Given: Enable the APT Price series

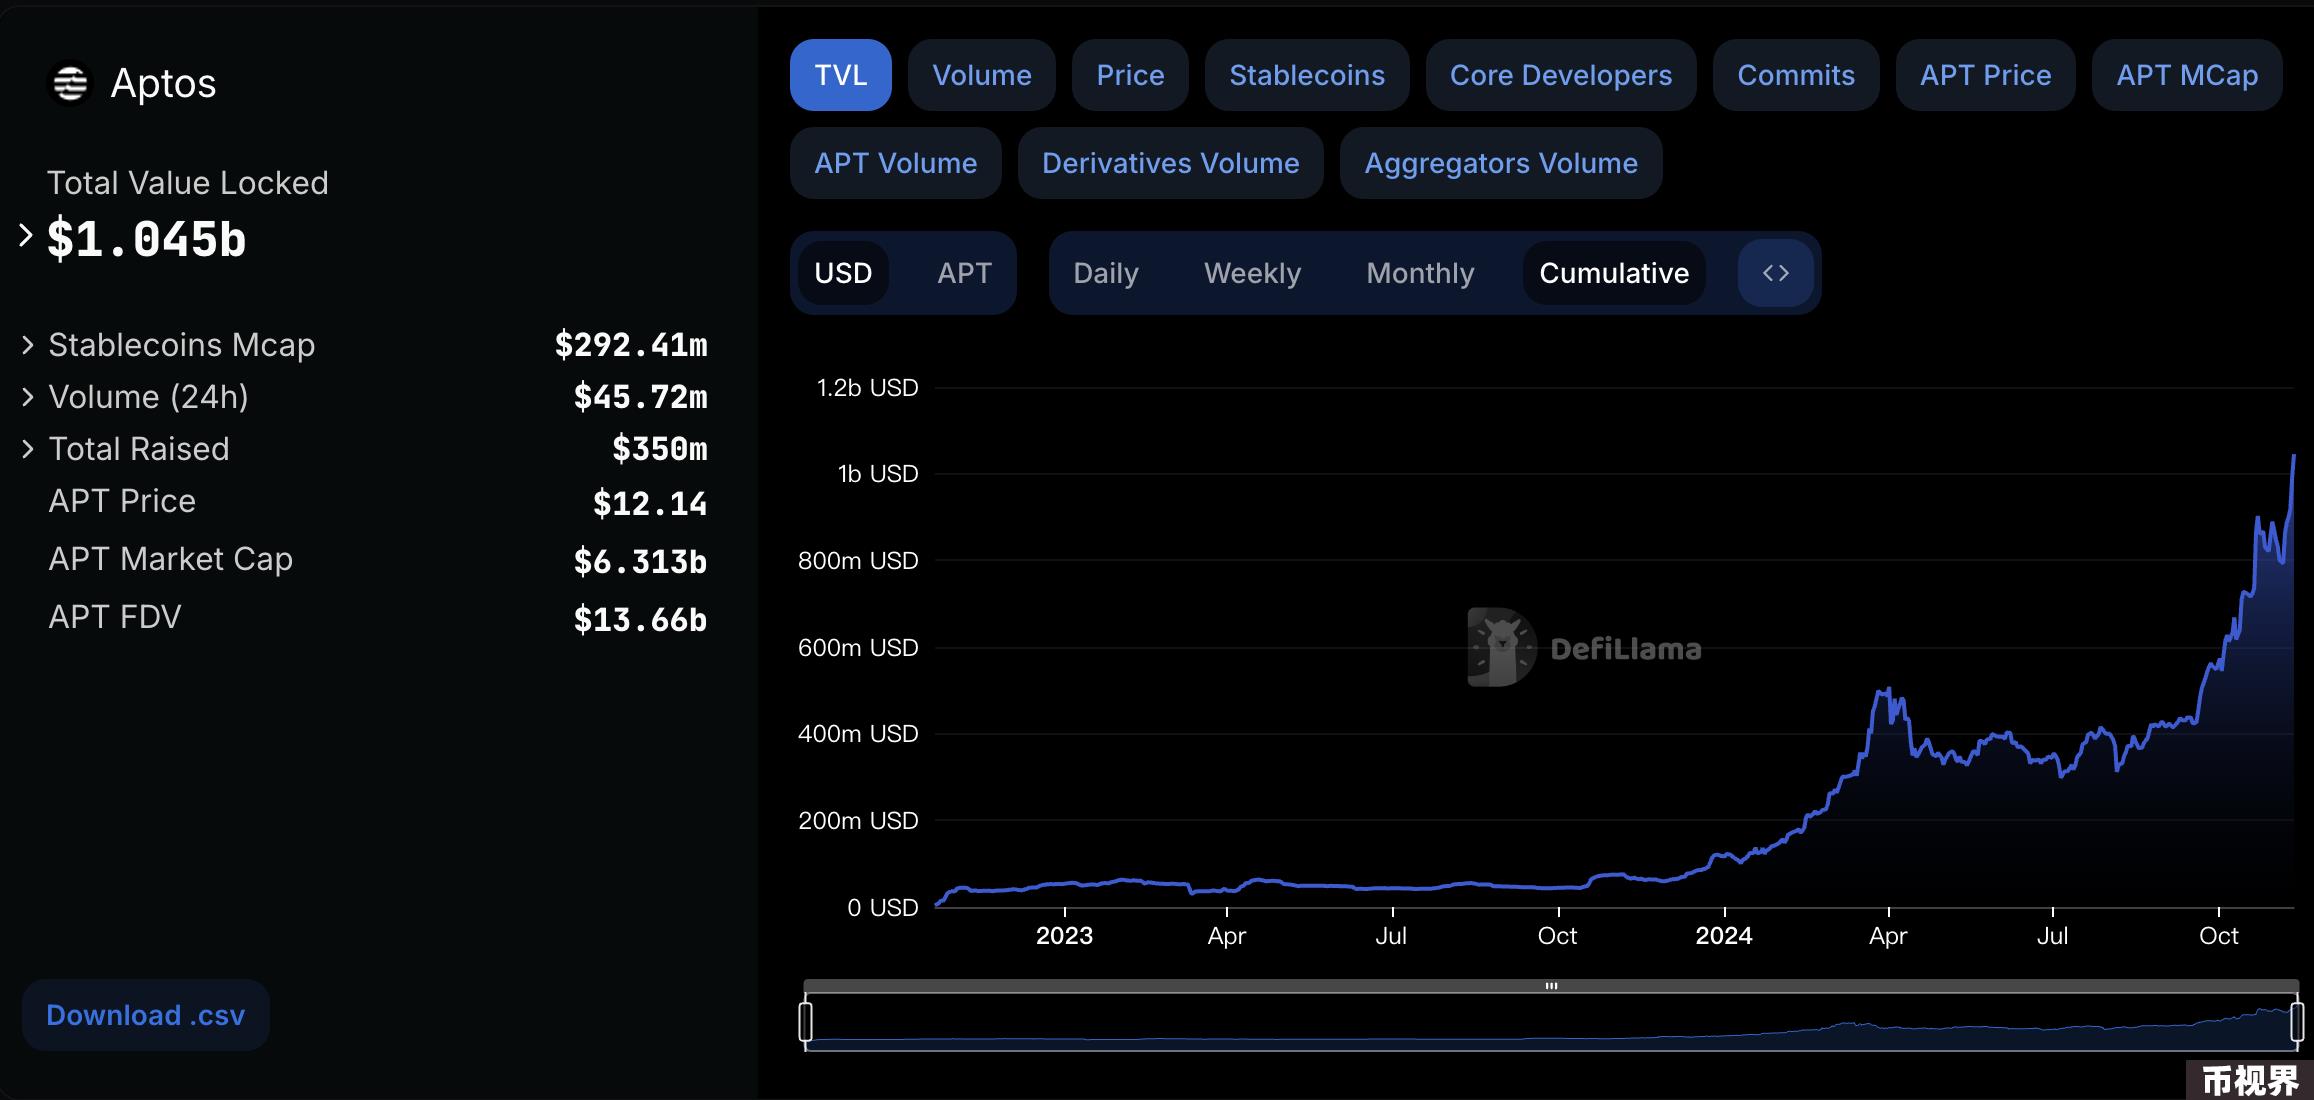Looking at the screenshot, I should click(x=1986, y=75).
